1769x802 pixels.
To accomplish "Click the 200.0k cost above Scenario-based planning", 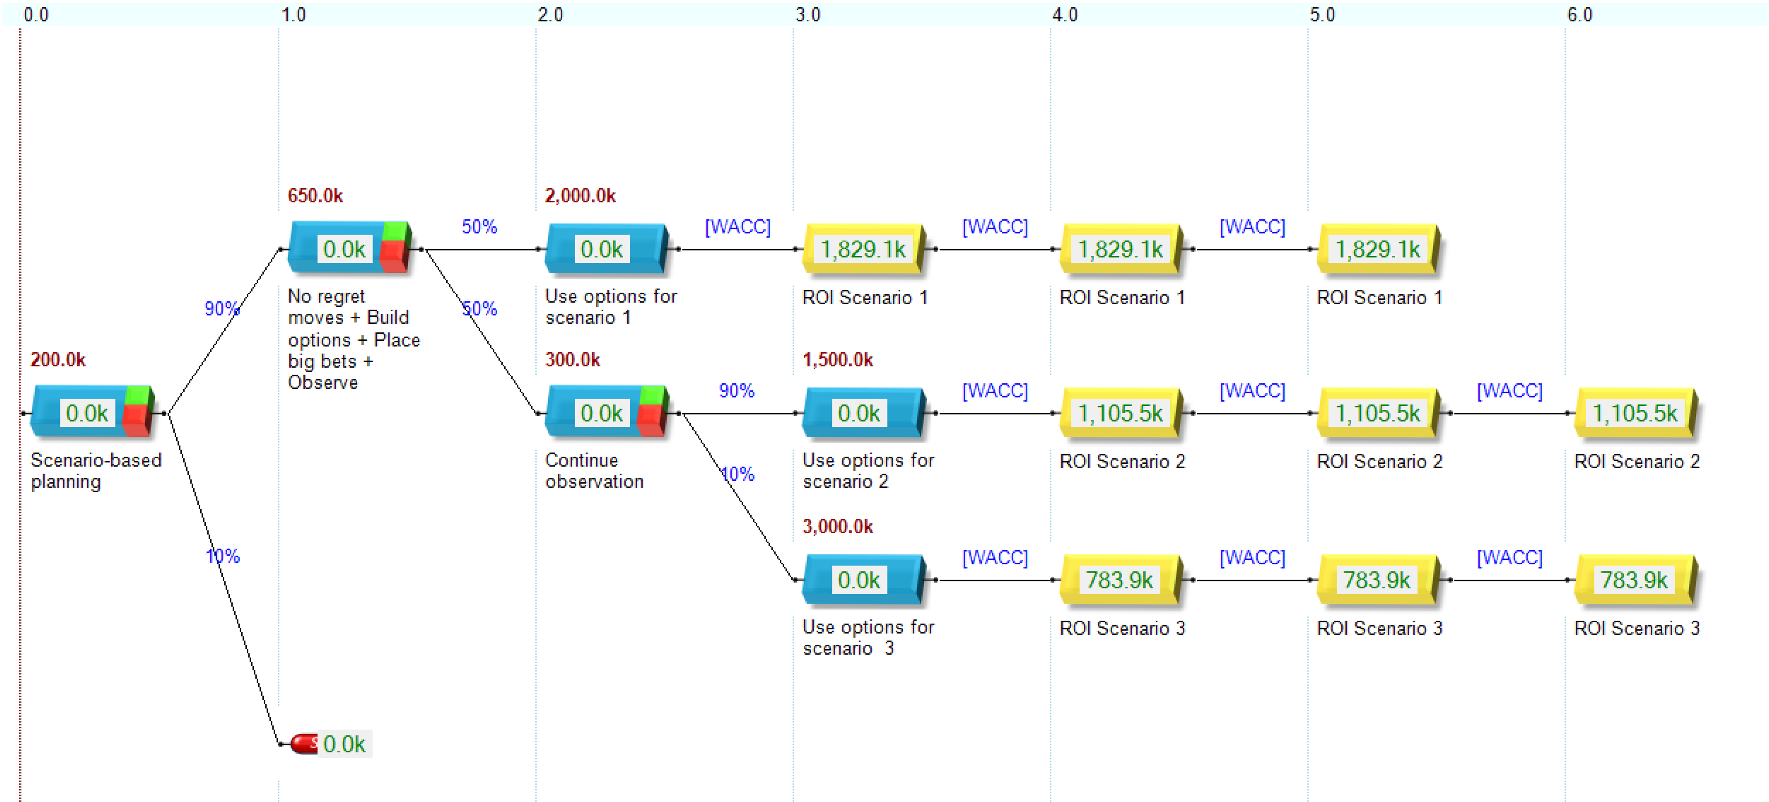I will [58, 360].
